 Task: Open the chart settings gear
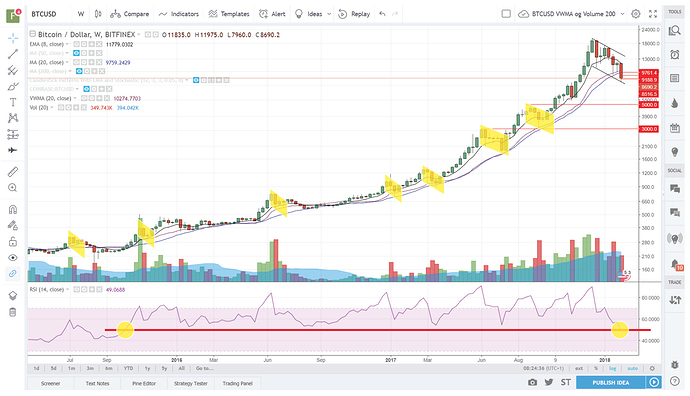pos(635,14)
